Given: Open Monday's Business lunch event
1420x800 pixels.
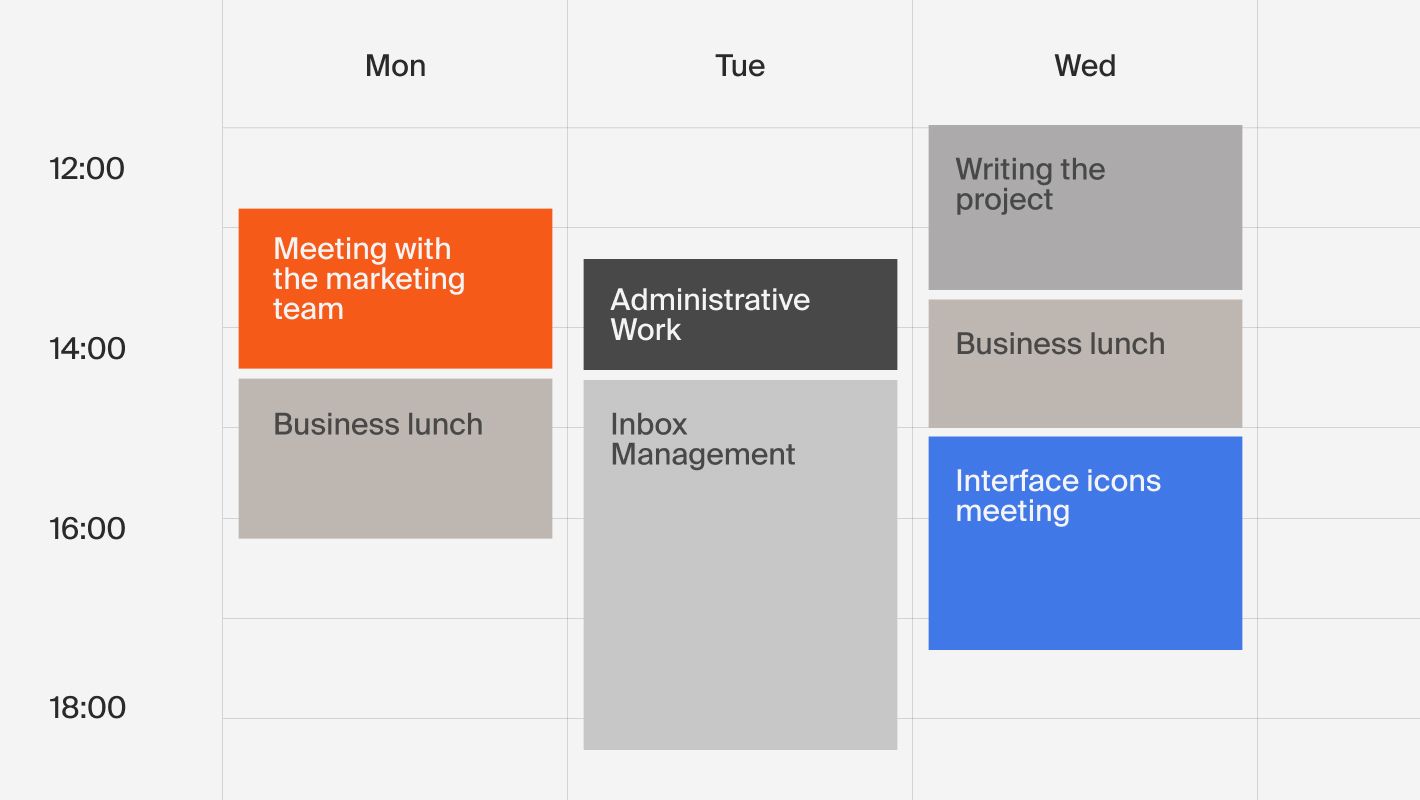Looking at the screenshot, I should coord(395,458).
